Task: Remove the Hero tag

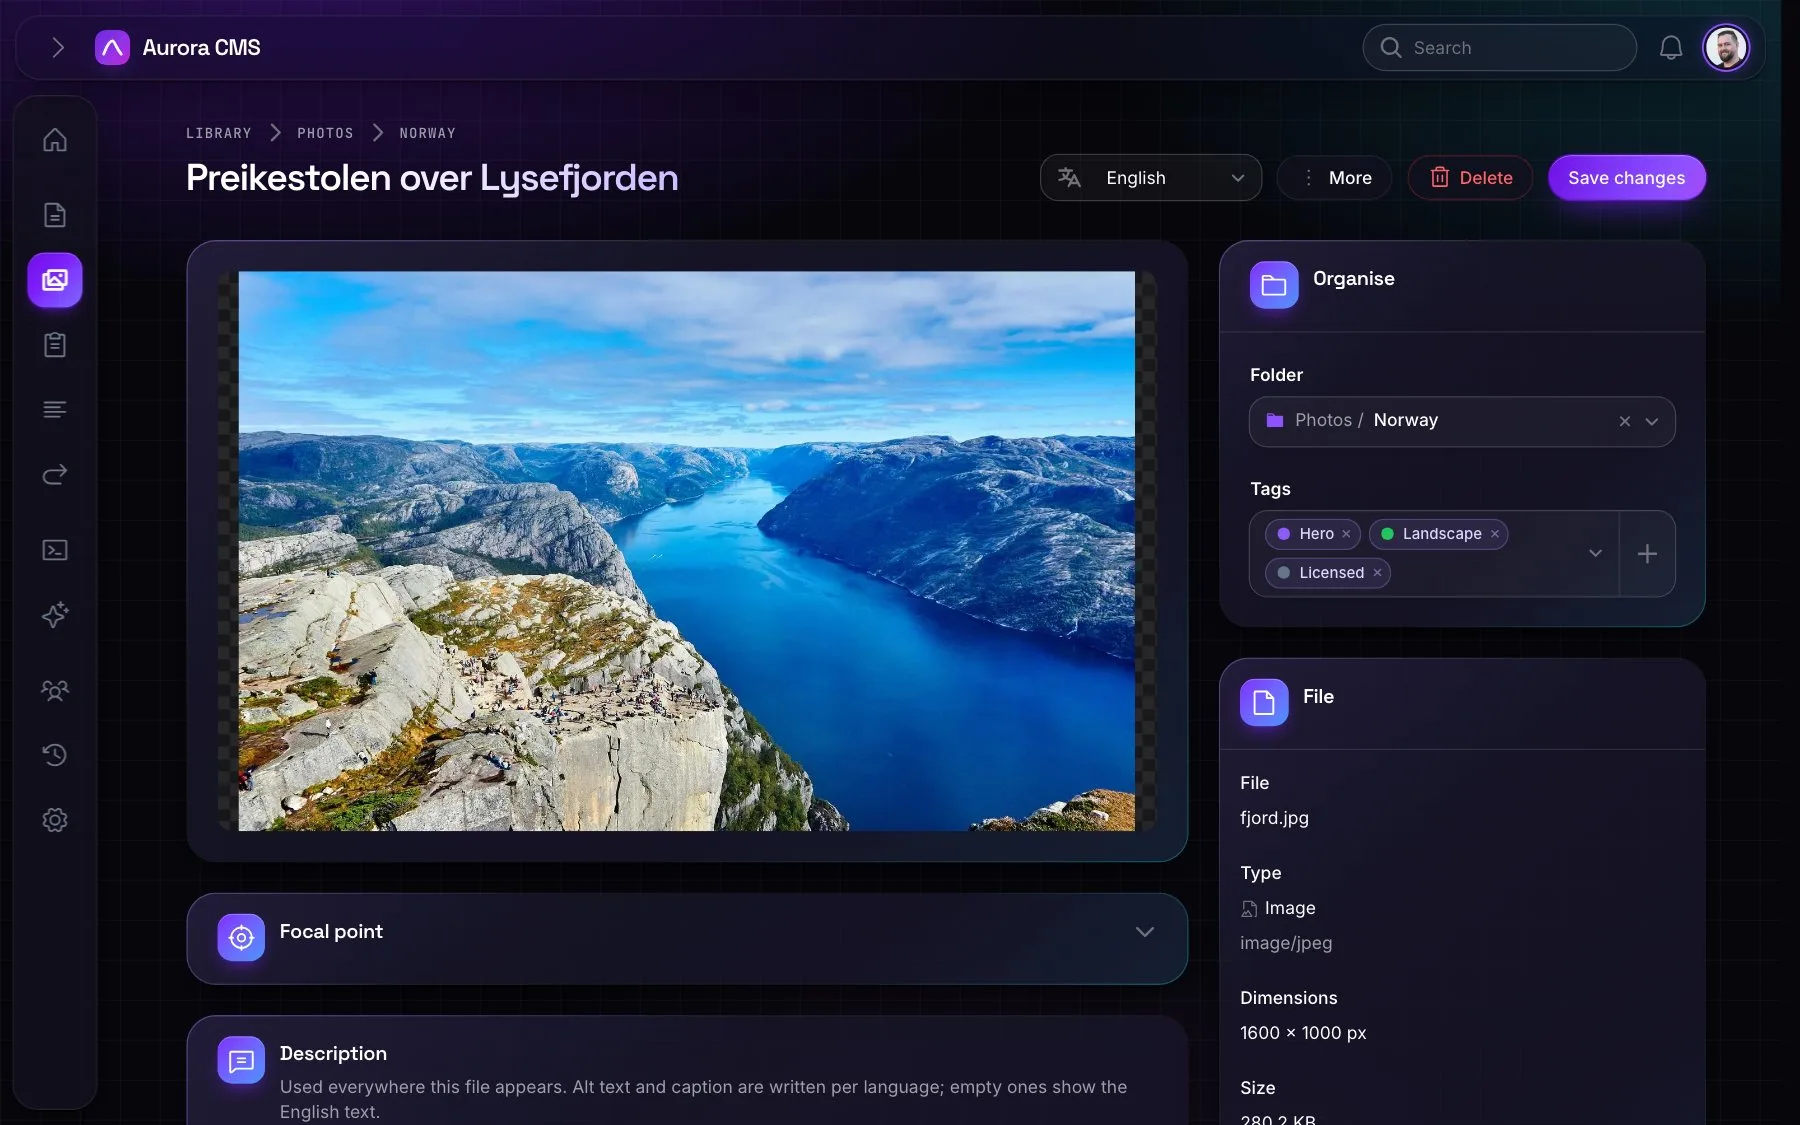Action: coord(1346,534)
